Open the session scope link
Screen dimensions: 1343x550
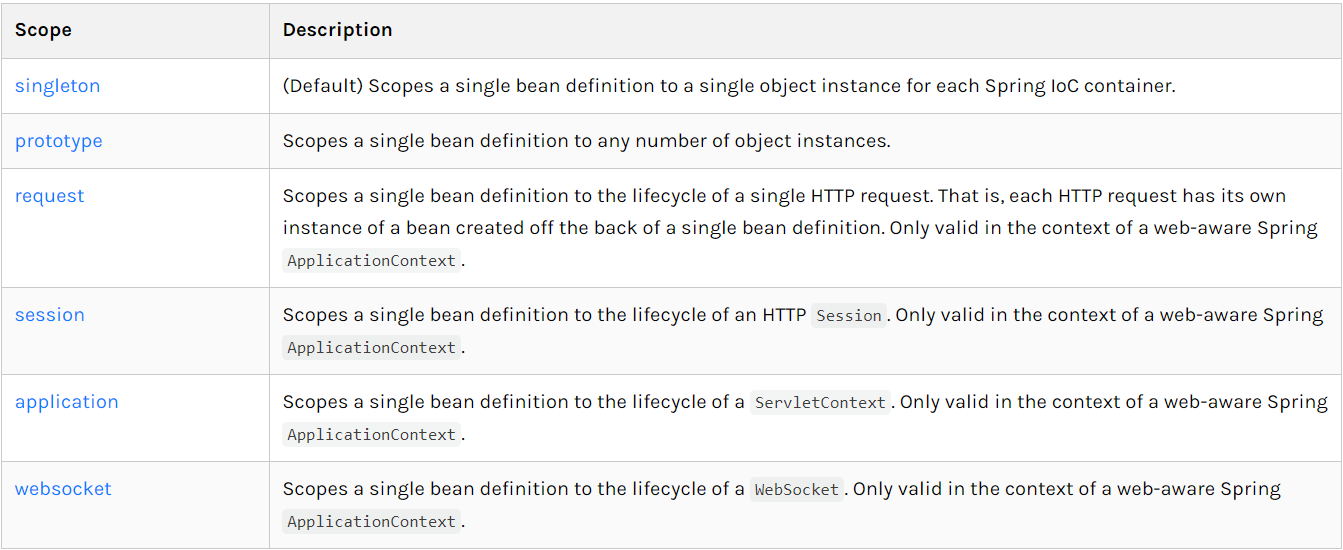(x=49, y=315)
